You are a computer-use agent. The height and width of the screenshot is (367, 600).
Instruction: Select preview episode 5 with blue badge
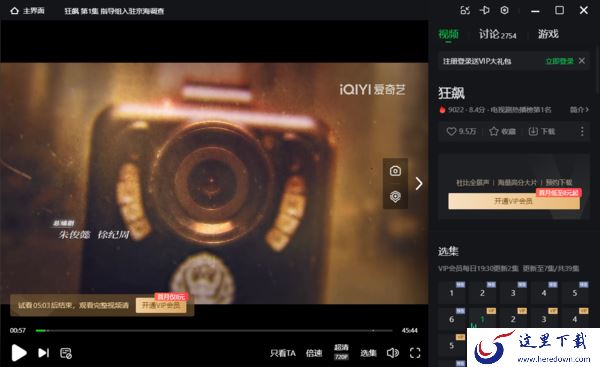click(x=575, y=293)
